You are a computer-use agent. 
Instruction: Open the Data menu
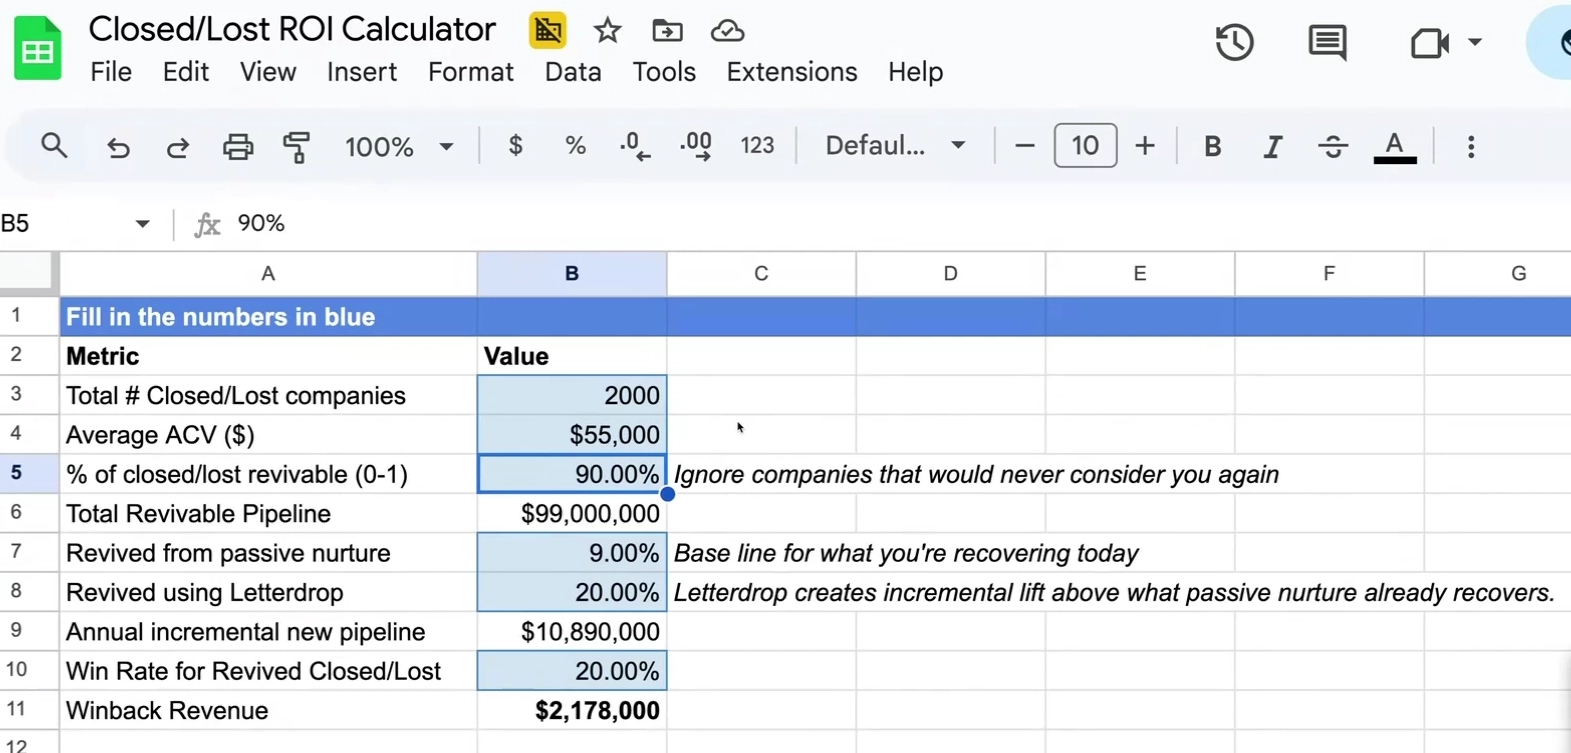[573, 72]
